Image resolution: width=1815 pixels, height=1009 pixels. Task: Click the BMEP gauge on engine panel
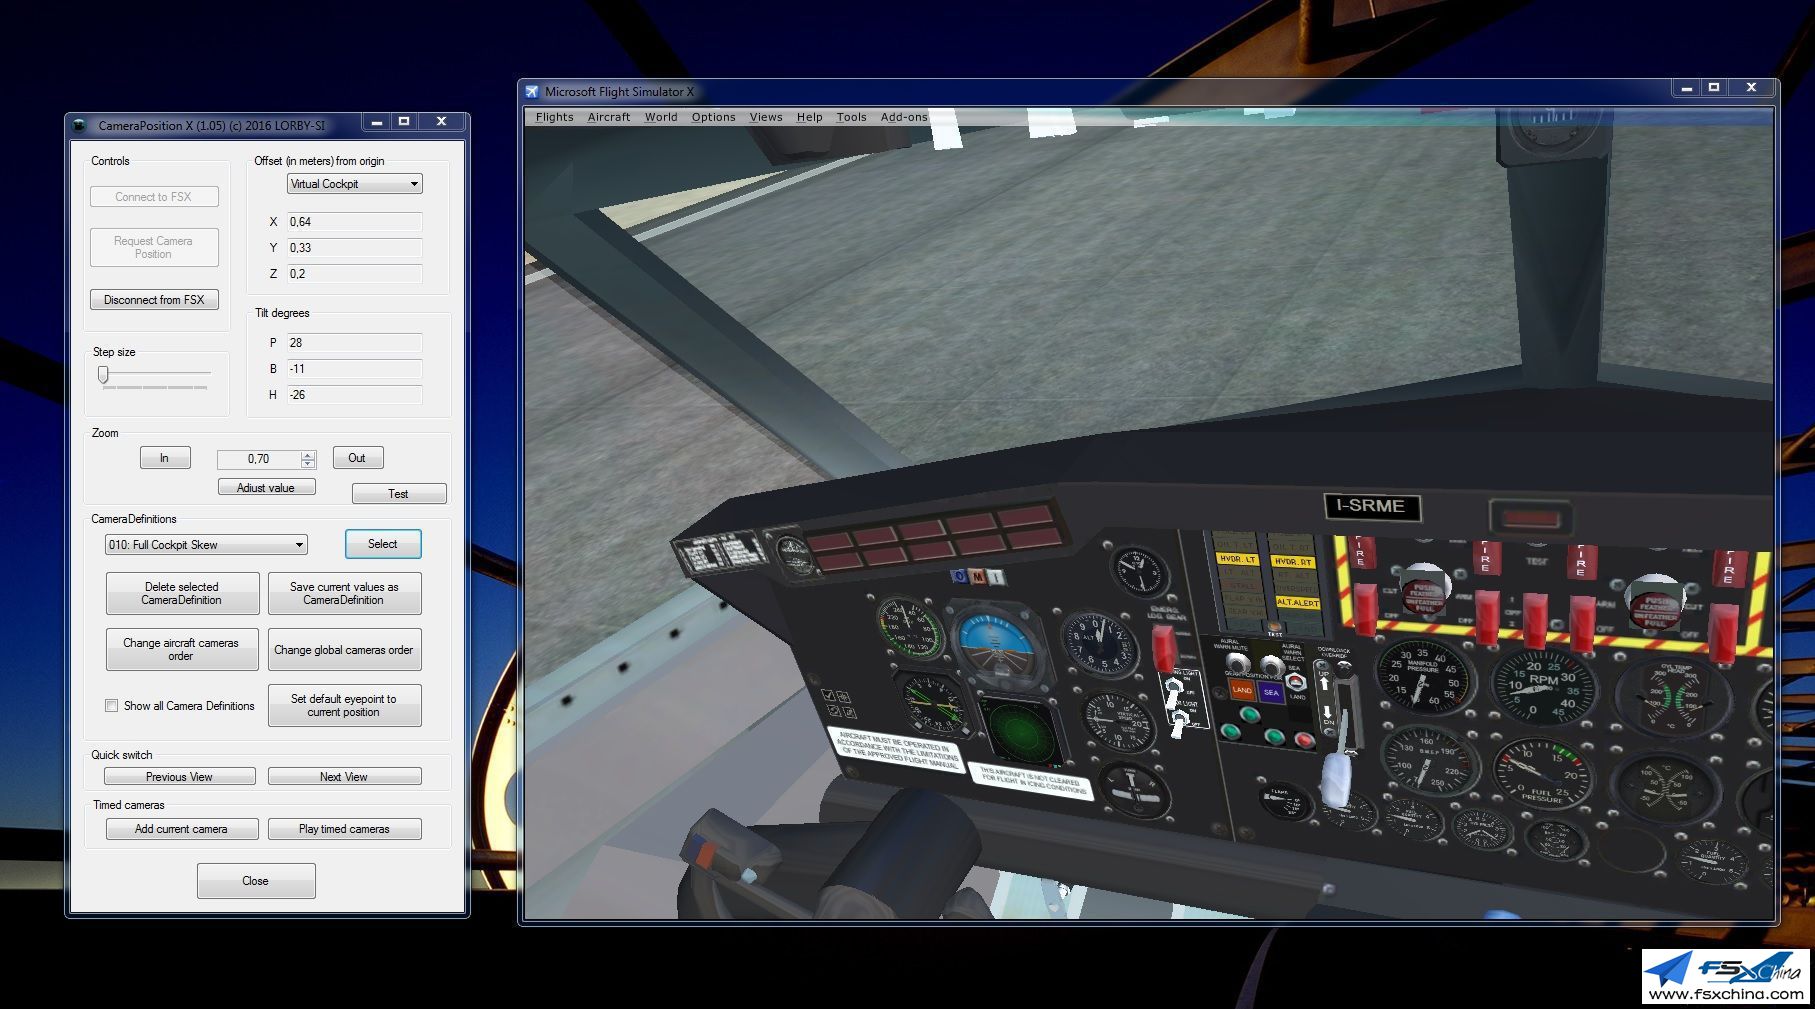click(x=1431, y=761)
